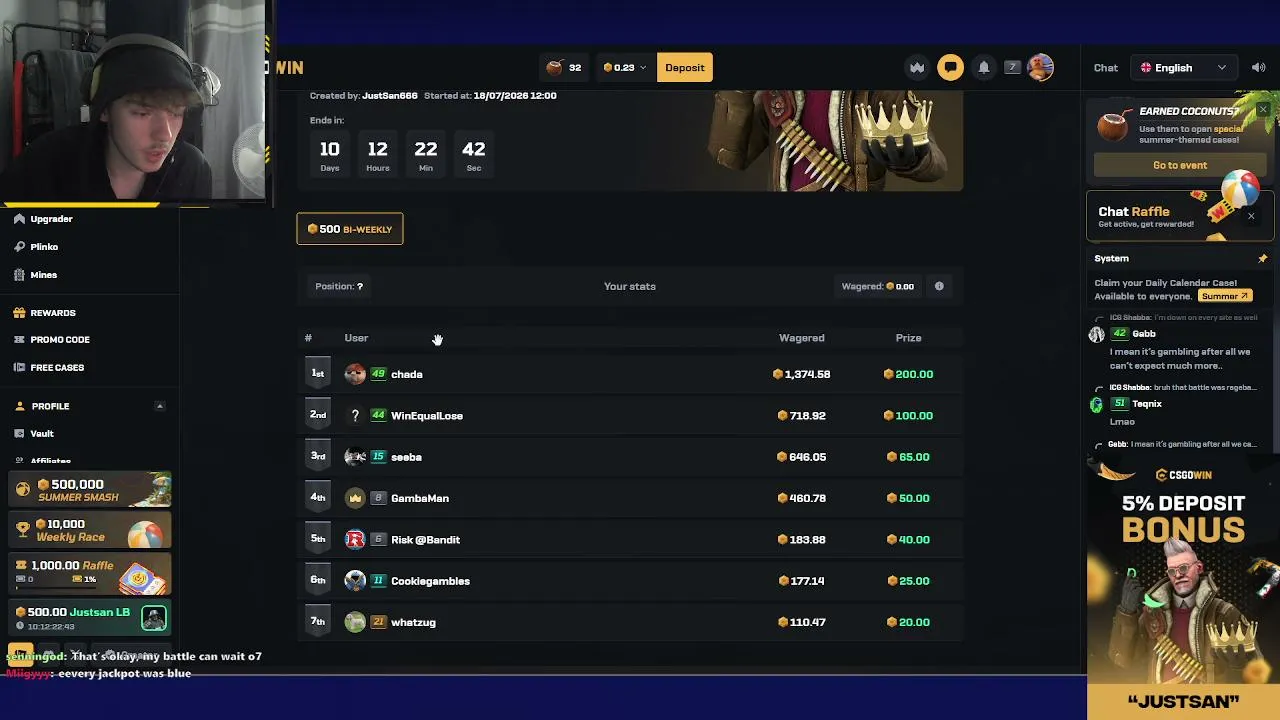Screen dimensions: 1280x720
Task: Open the Summer link in system message
Action: point(1225,296)
